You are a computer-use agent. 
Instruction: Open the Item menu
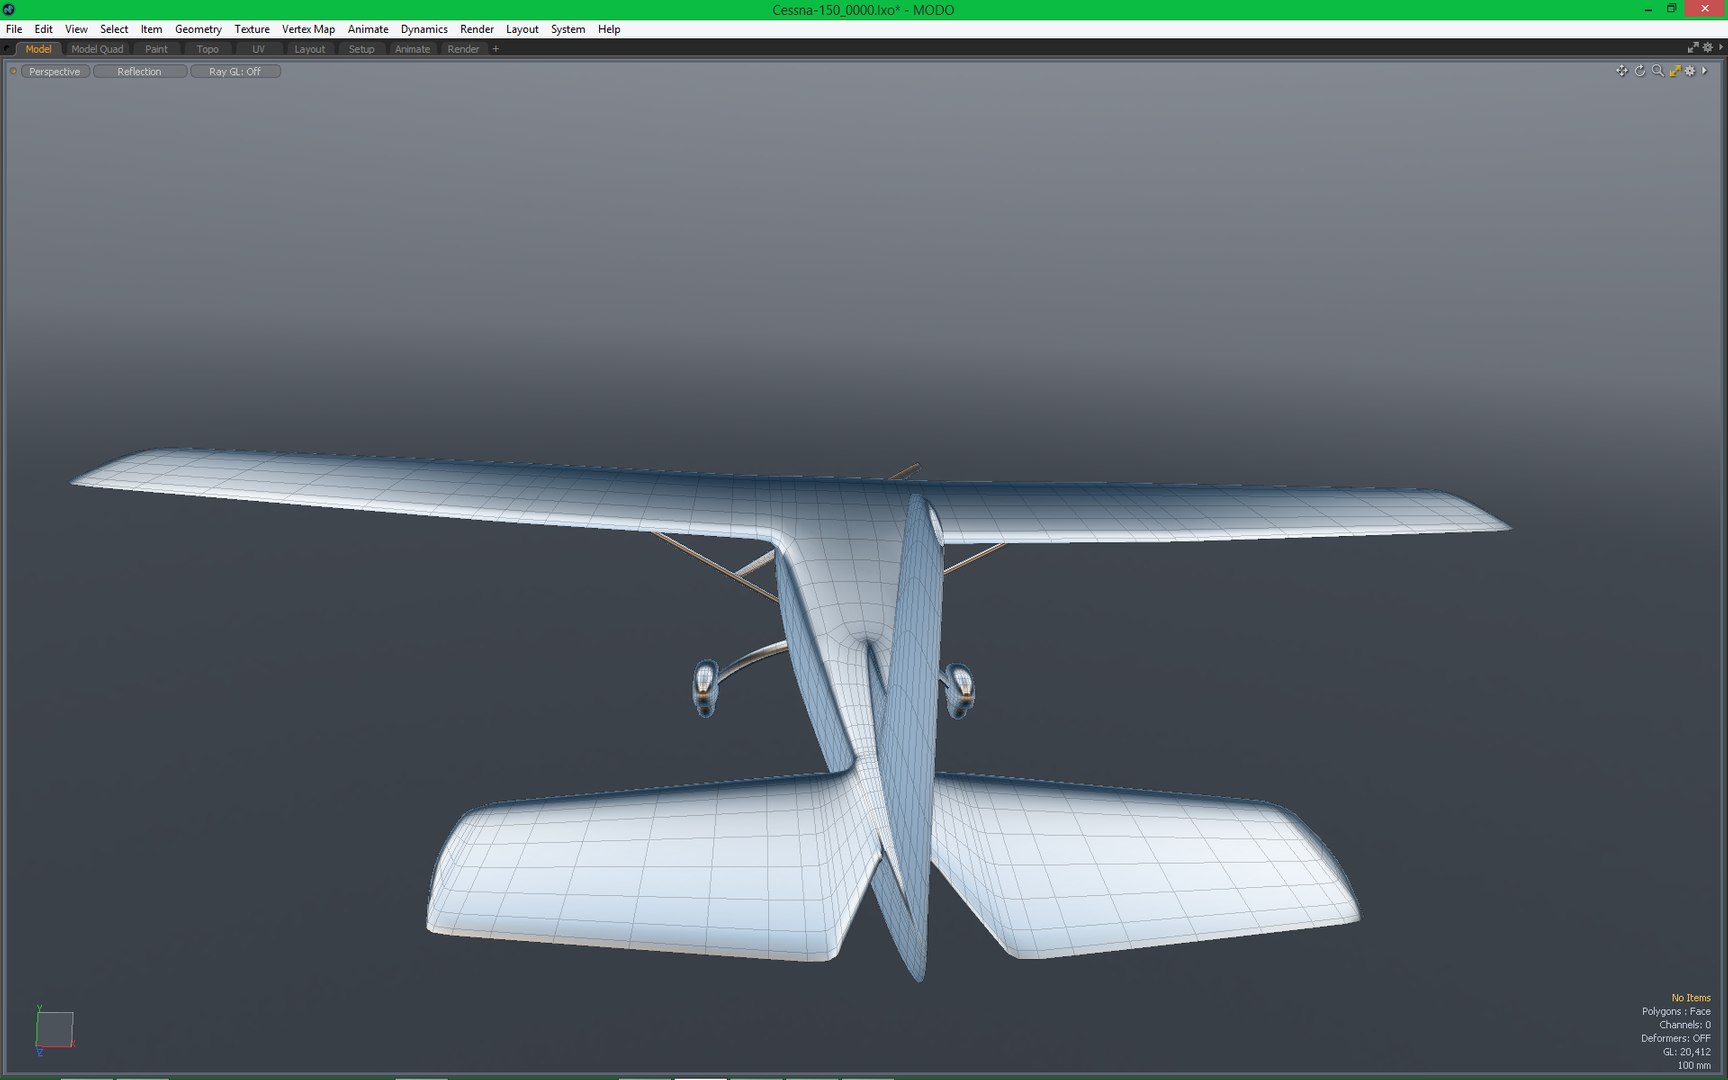point(151,29)
